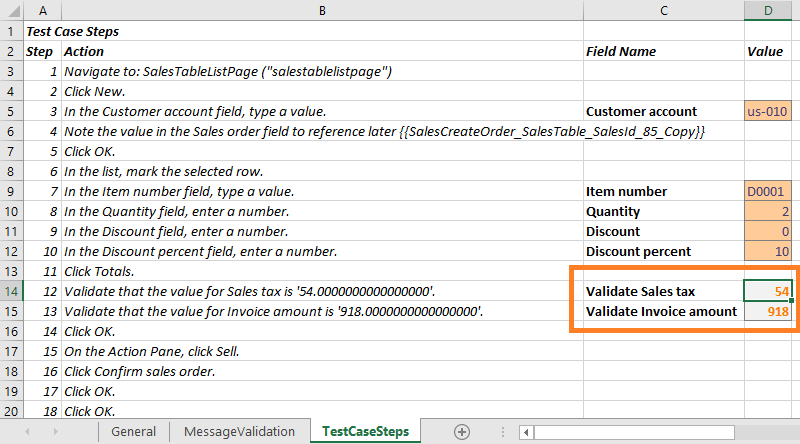Select row 9 header
Screen dimensions: 800x444
coord(11,191)
